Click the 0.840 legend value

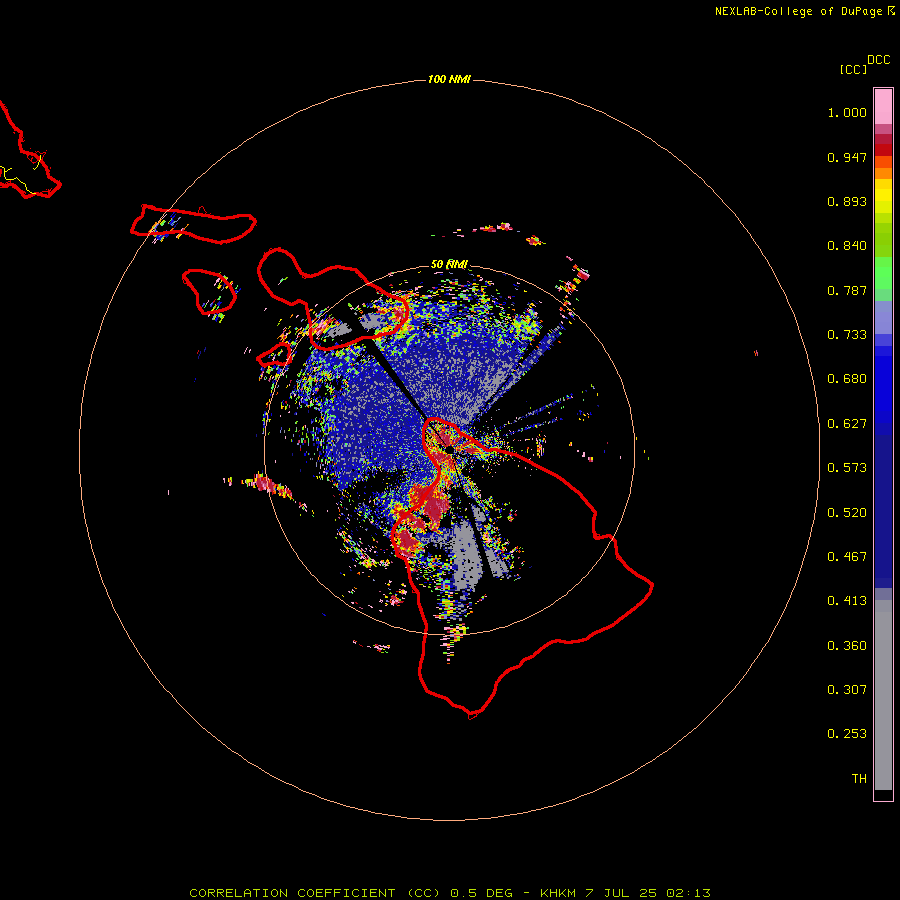tap(847, 246)
